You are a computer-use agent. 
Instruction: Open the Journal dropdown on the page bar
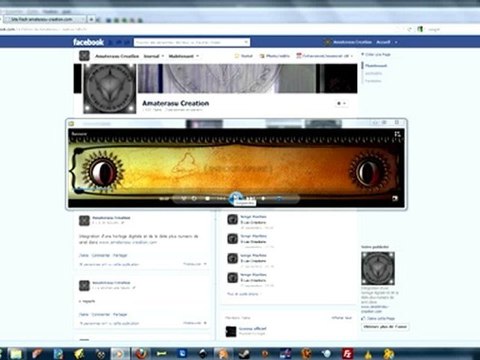pos(154,56)
